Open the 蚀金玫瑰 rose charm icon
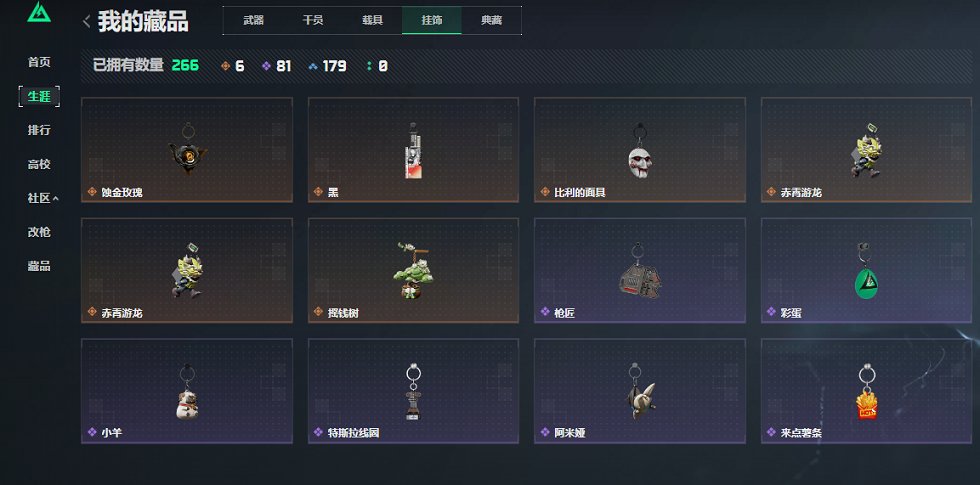 pos(187,149)
